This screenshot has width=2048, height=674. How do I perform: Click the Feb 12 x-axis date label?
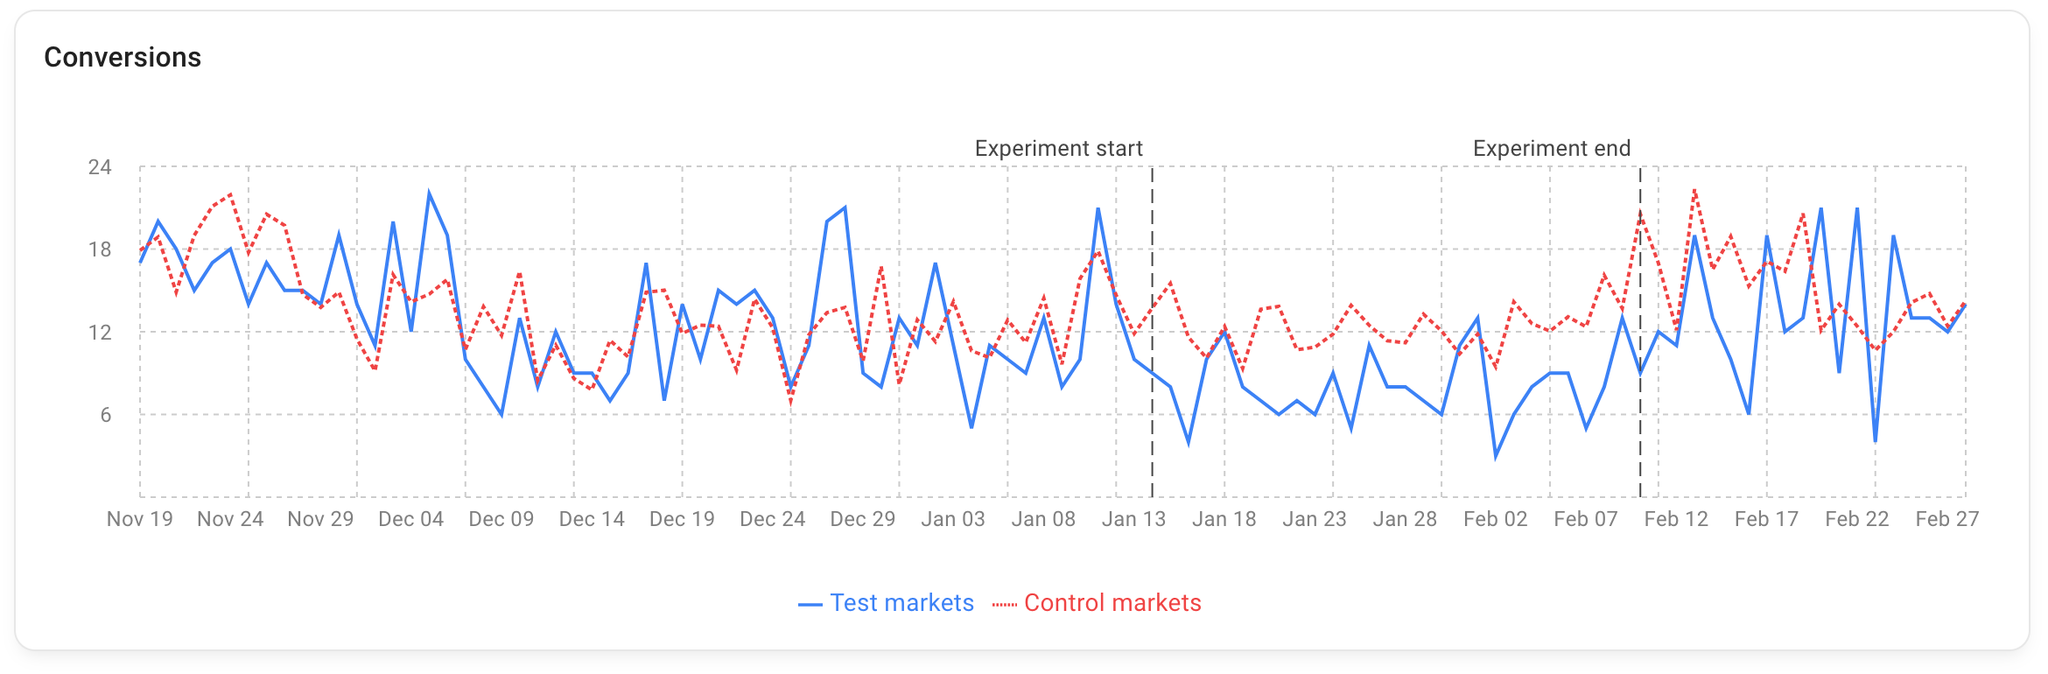pyautogui.click(x=1676, y=519)
